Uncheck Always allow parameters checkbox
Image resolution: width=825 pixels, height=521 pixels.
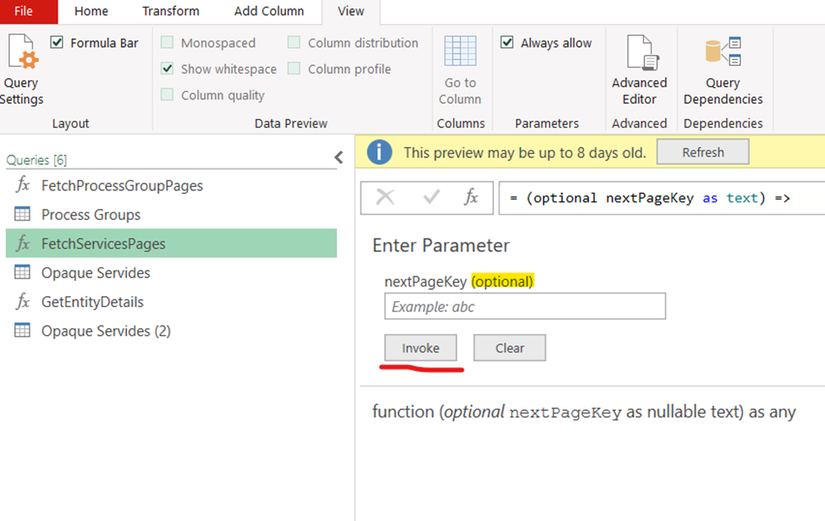508,43
